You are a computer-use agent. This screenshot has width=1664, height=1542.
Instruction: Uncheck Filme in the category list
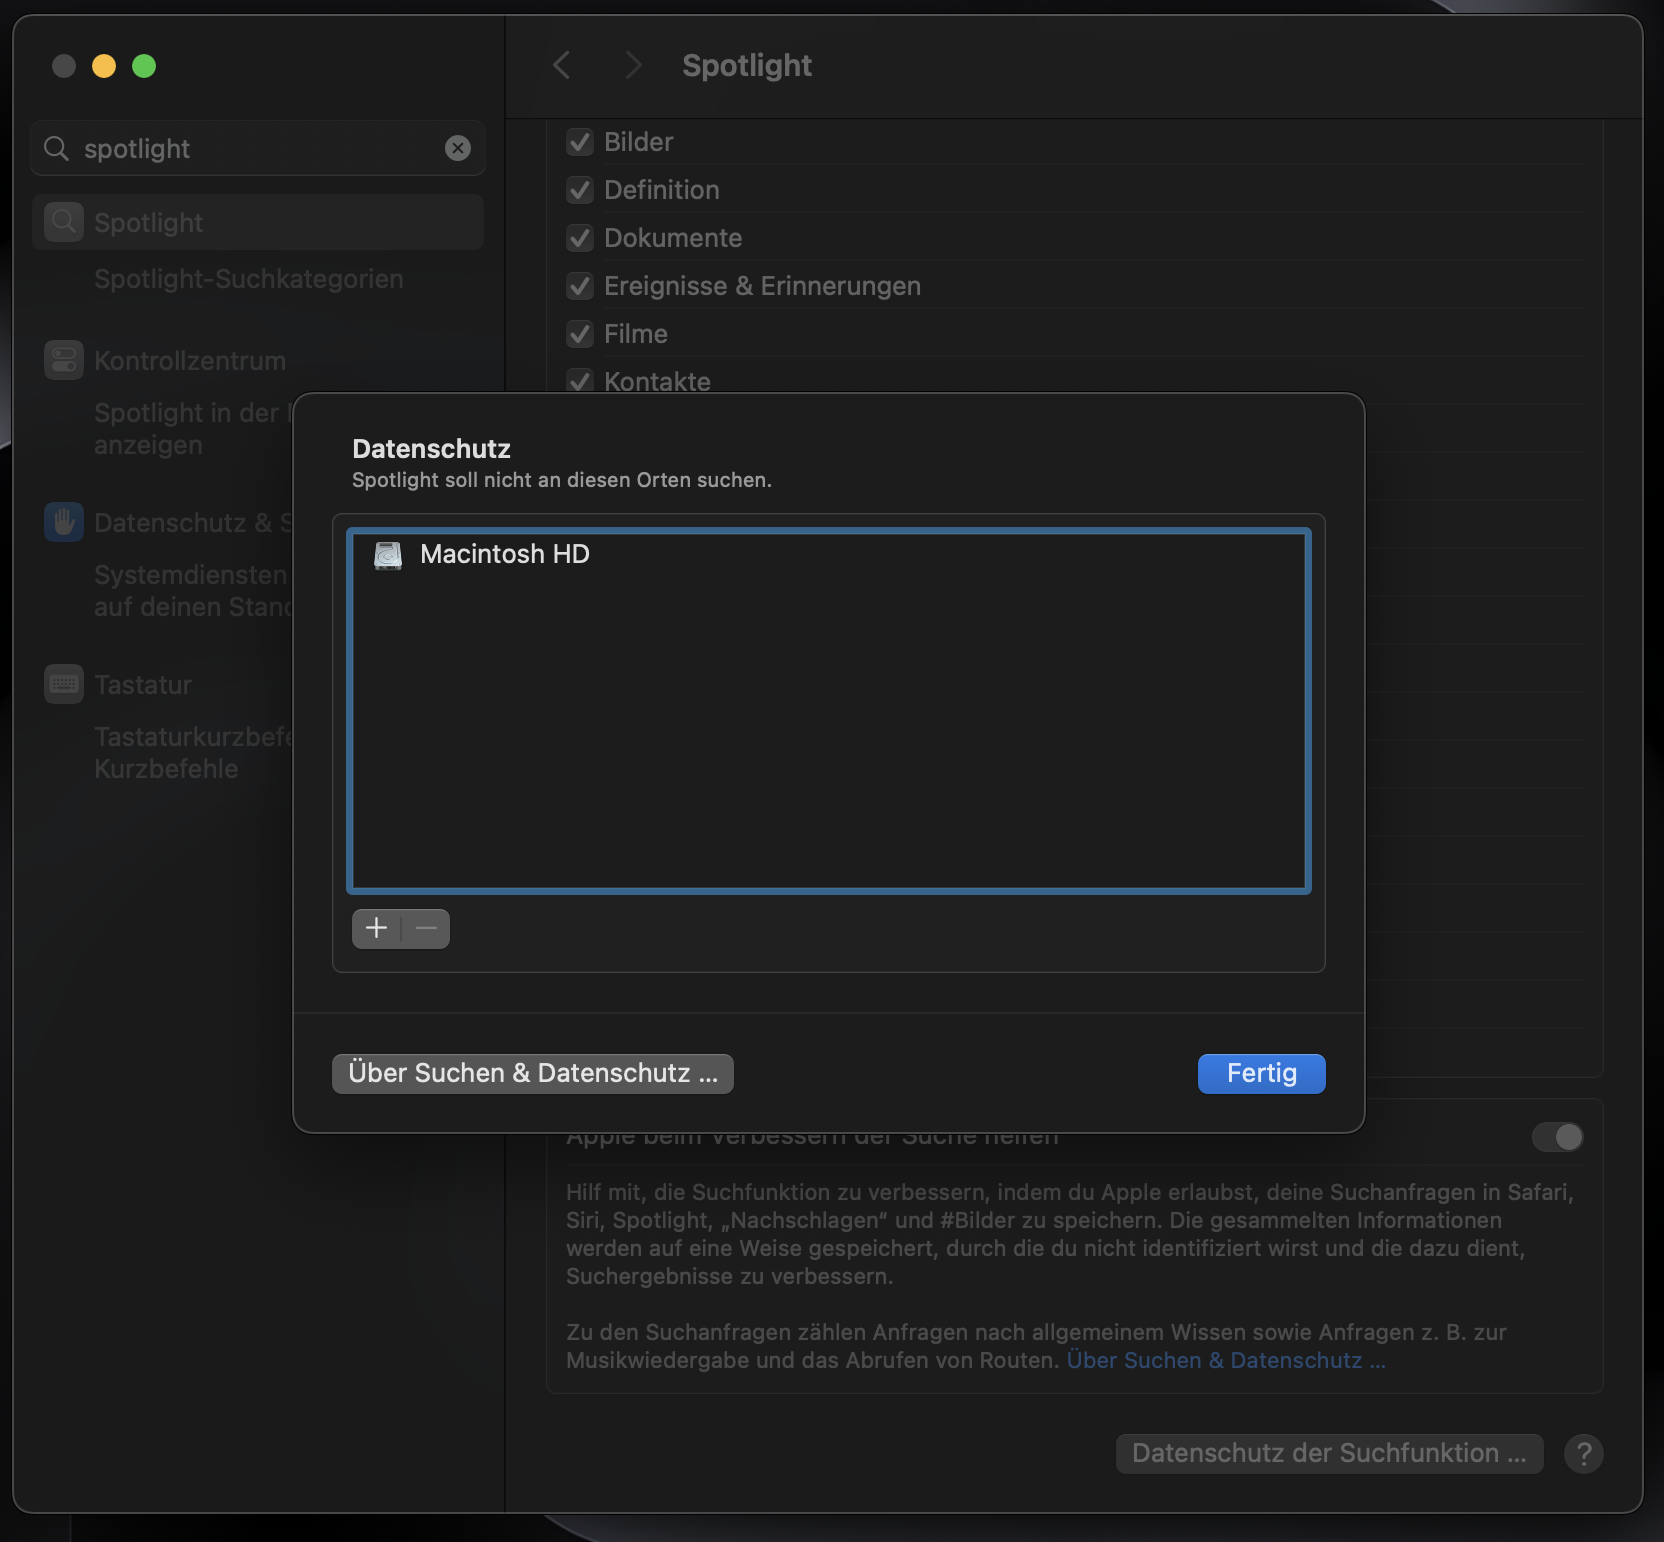coord(580,334)
